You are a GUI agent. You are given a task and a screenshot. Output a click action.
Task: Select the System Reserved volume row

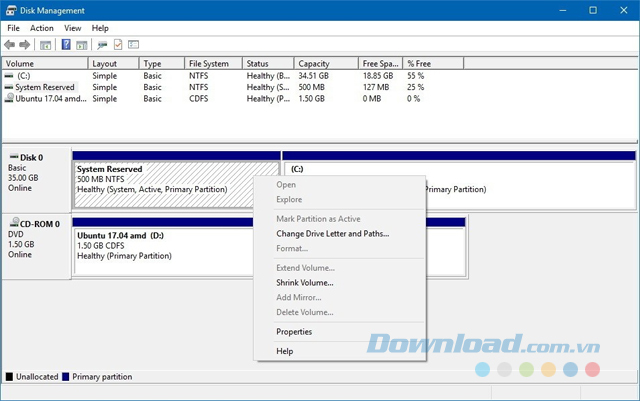coord(233,87)
